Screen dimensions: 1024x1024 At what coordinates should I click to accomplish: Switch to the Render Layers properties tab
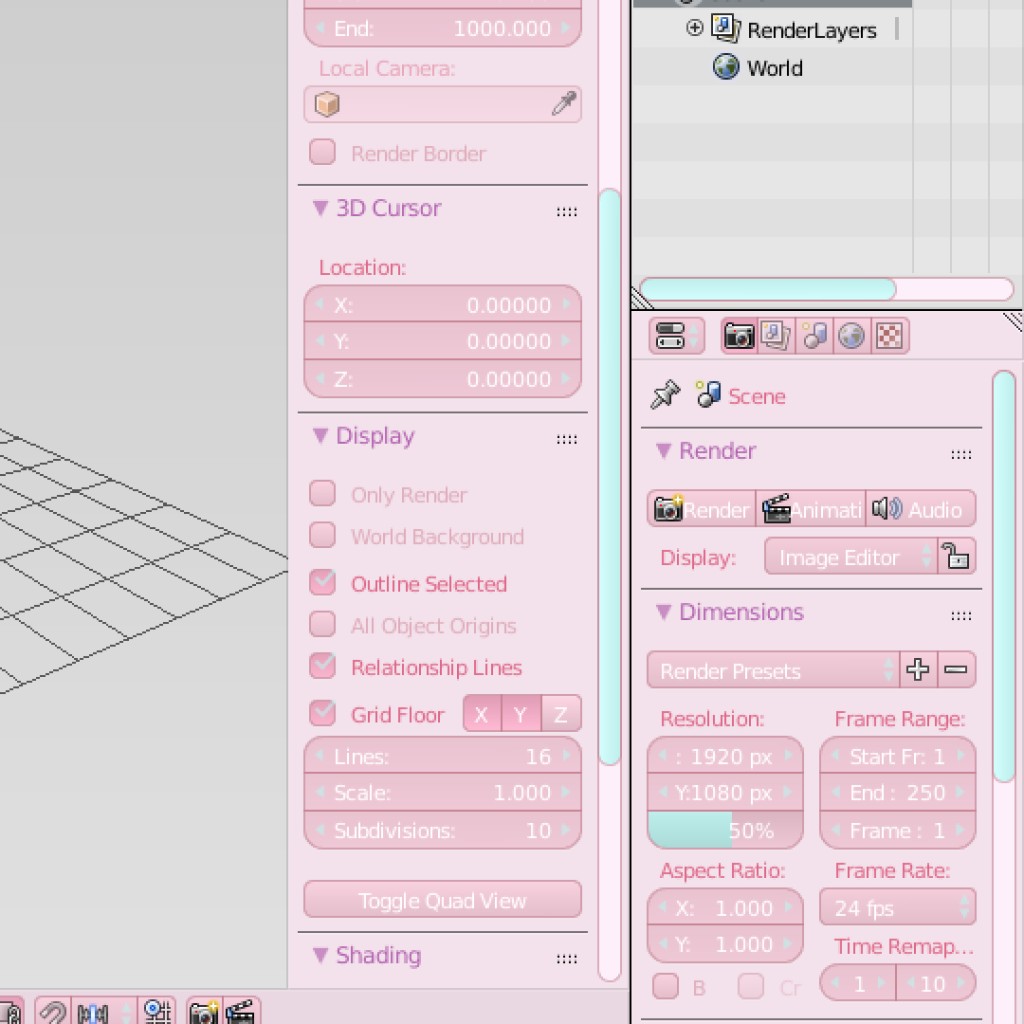(775, 335)
